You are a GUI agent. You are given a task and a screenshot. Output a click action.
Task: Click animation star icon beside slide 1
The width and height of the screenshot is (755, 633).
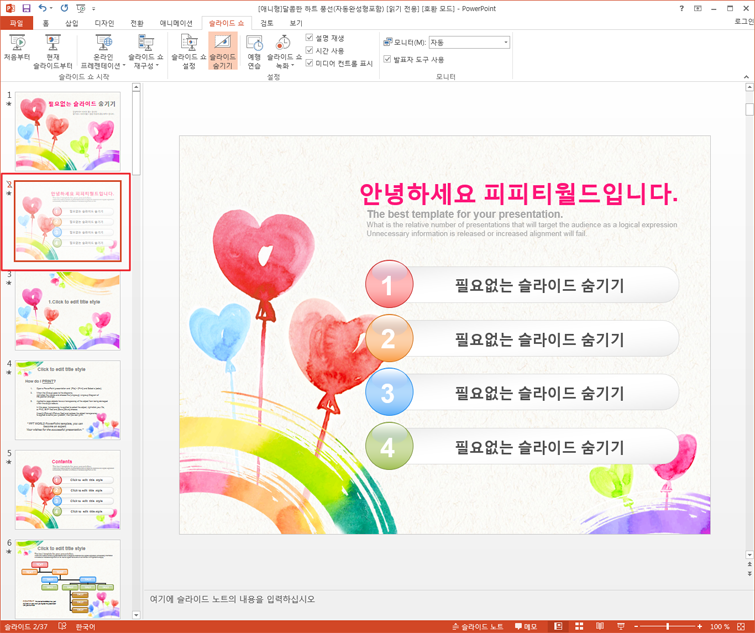[x=9, y=103]
